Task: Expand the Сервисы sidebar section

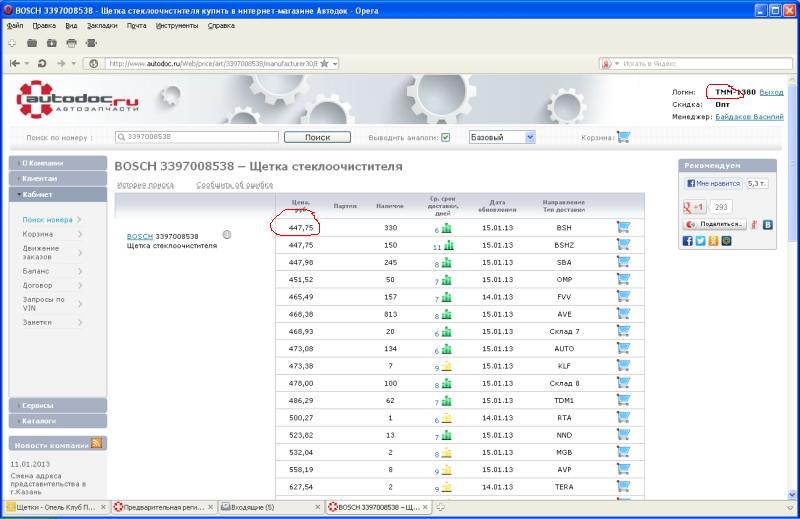Action: click(x=58, y=405)
